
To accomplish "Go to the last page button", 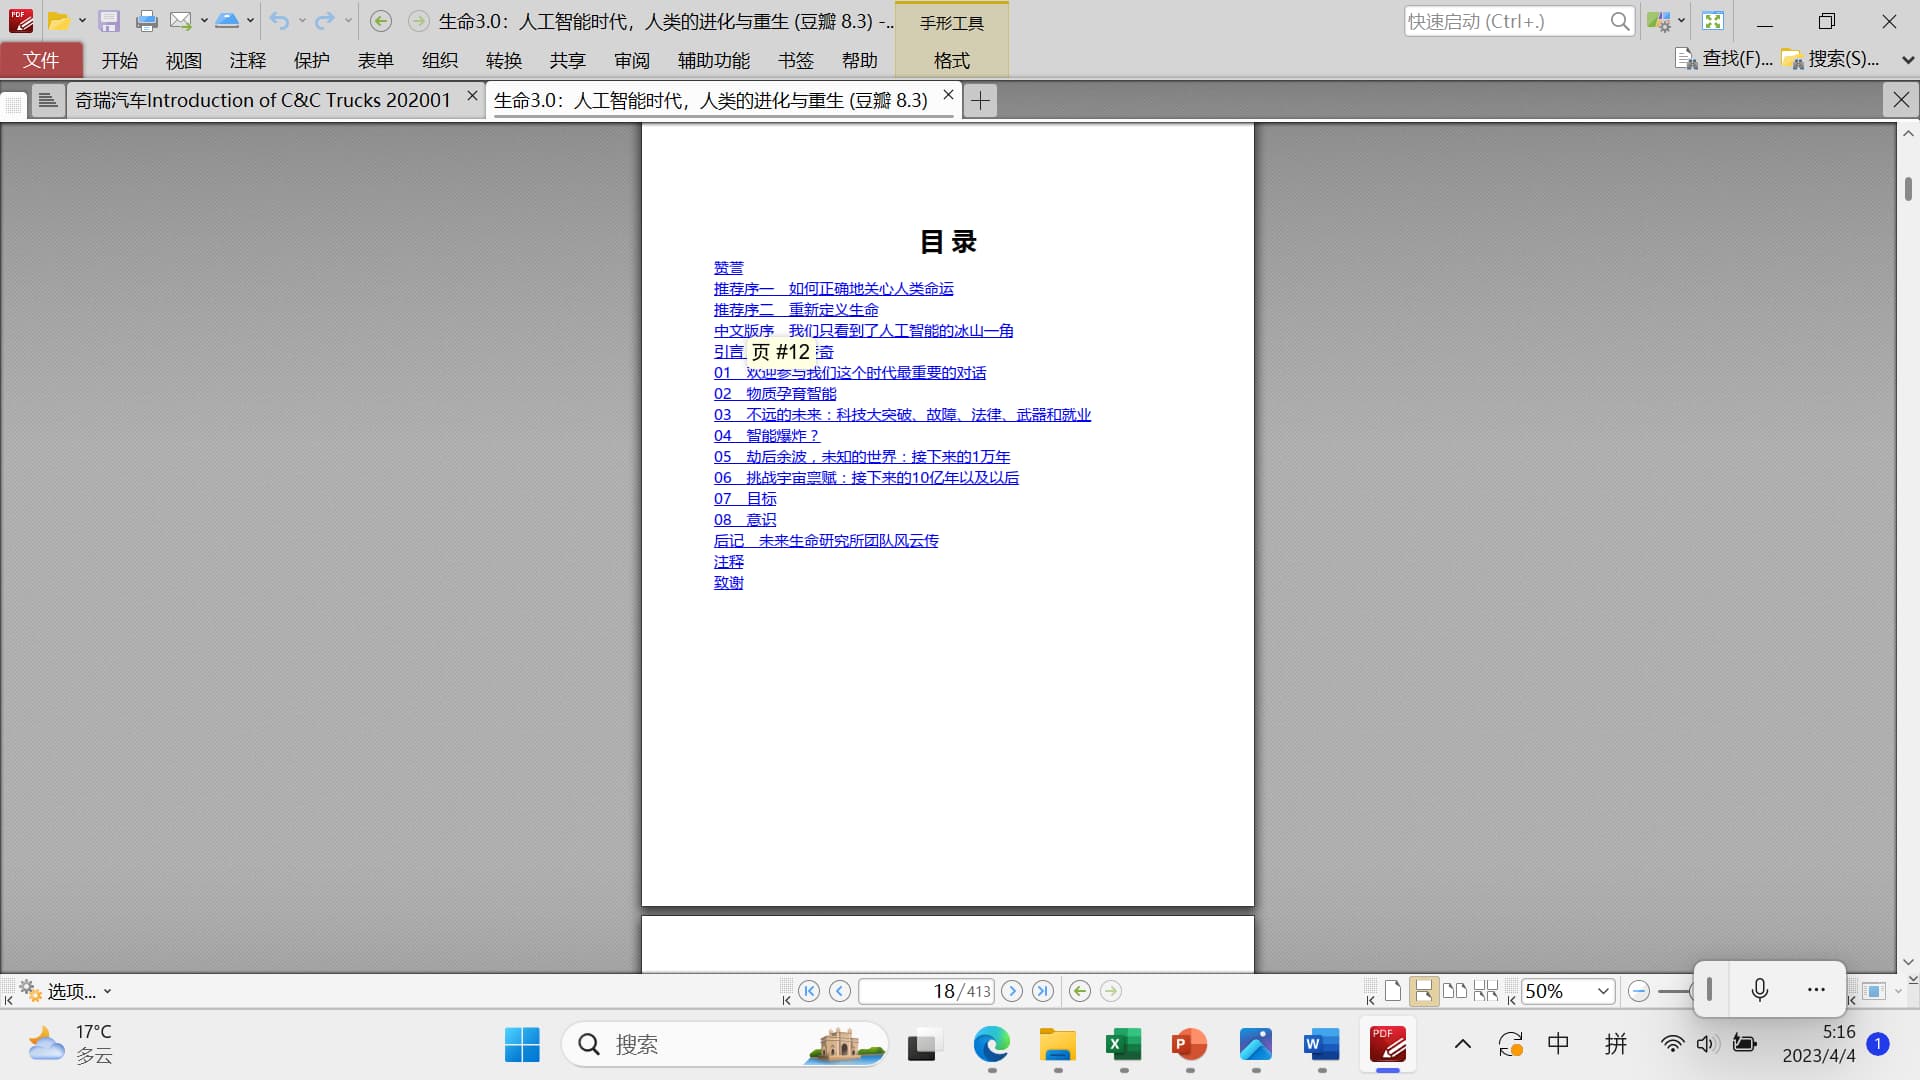I will pyautogui.click(x=1043, y=991).
